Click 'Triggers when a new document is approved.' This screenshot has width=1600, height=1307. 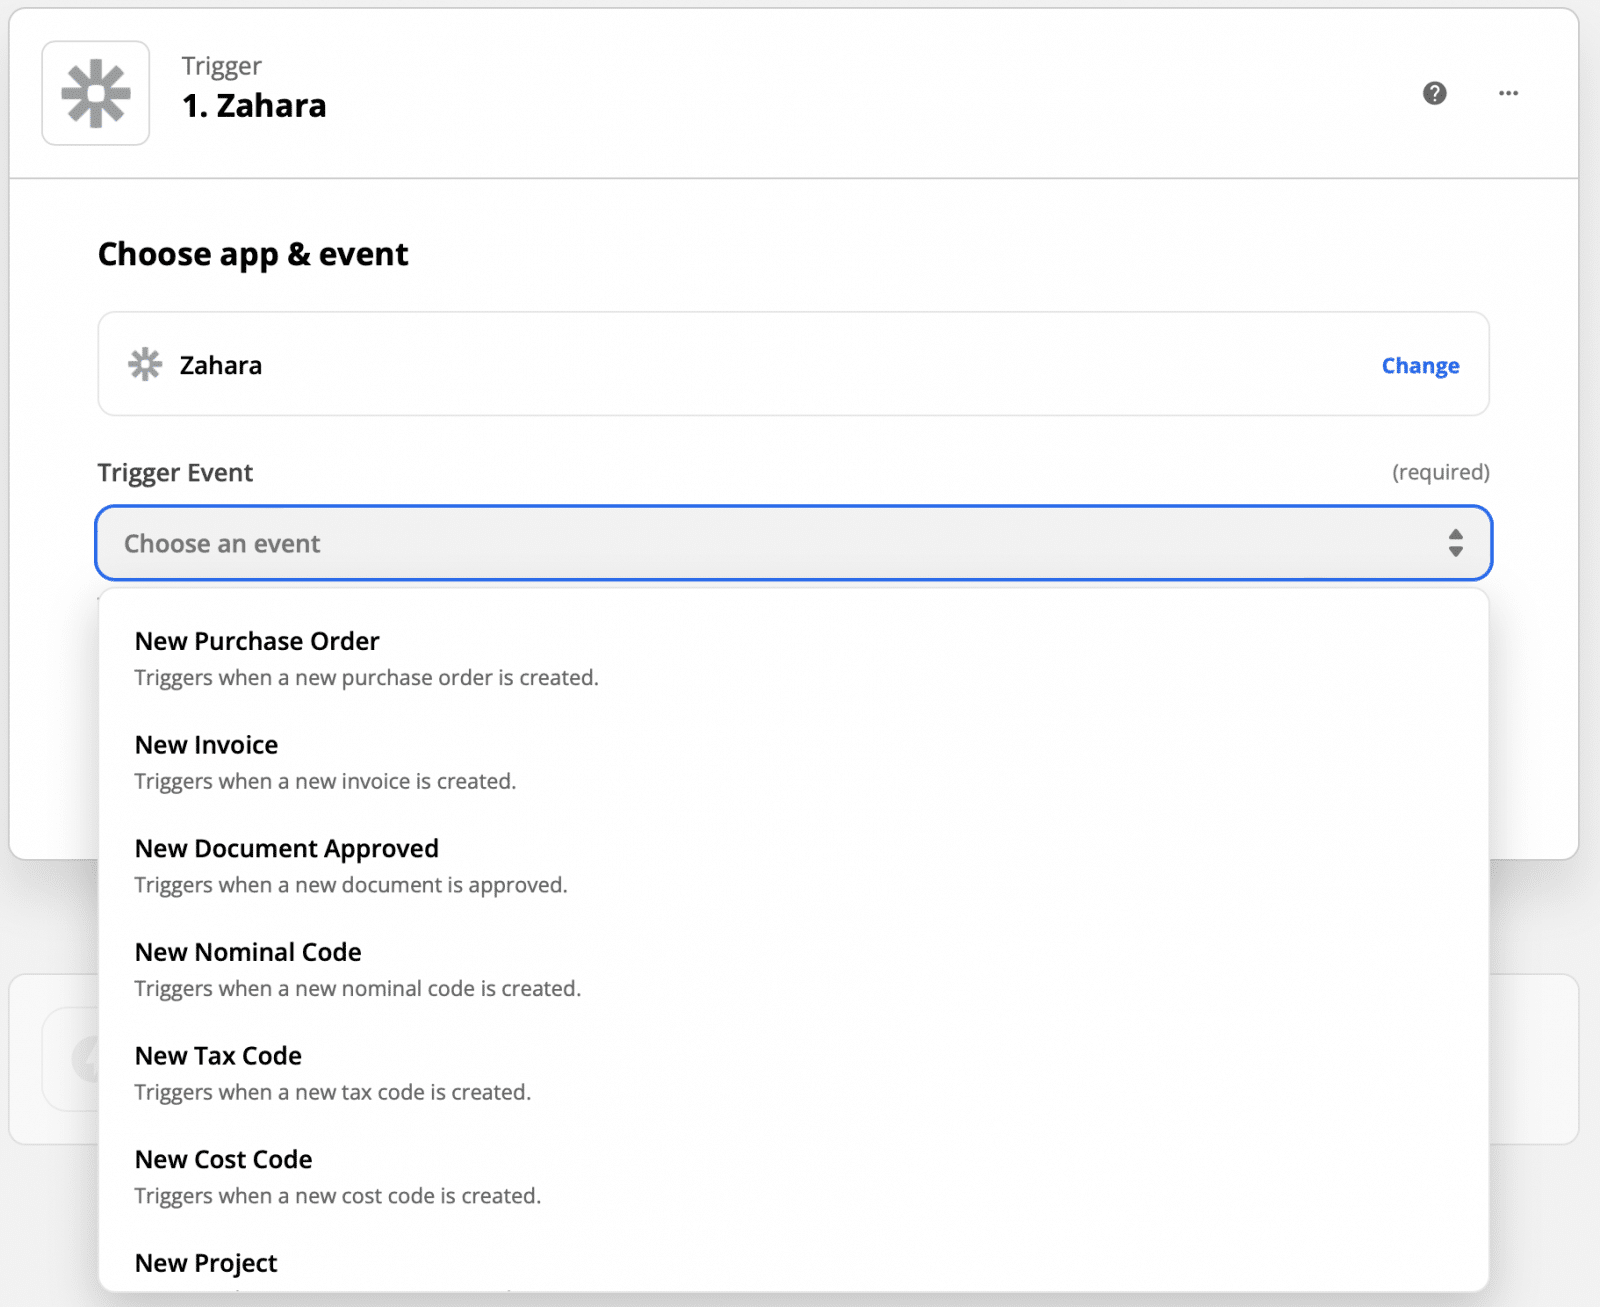click(x=350, y=885)
